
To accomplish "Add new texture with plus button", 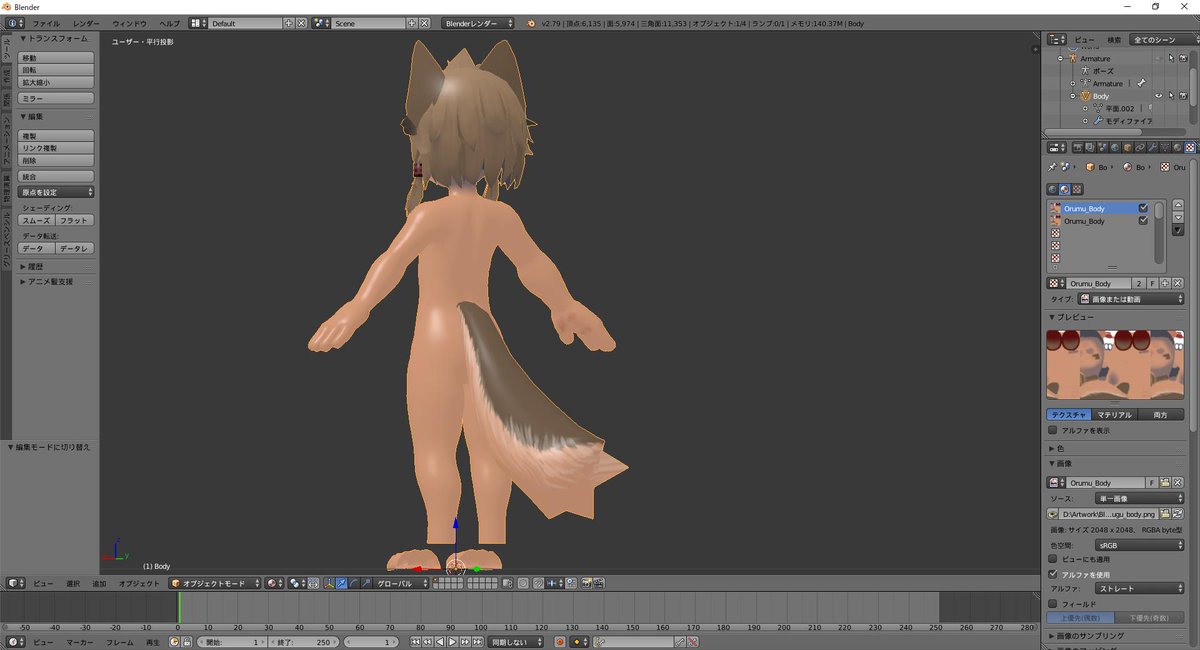I will 1164,283.
